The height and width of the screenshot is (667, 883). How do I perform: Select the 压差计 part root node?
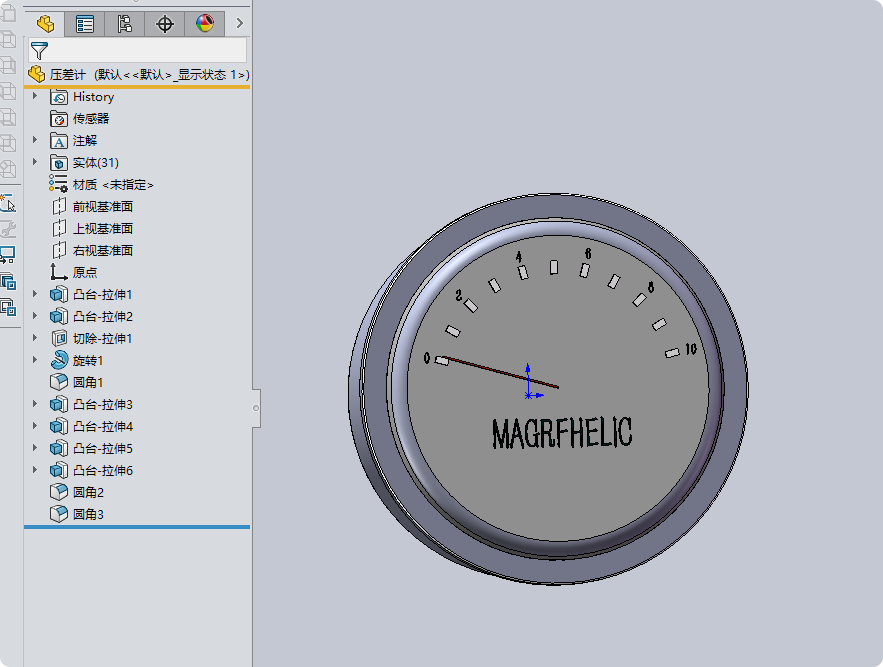point(138,74)
